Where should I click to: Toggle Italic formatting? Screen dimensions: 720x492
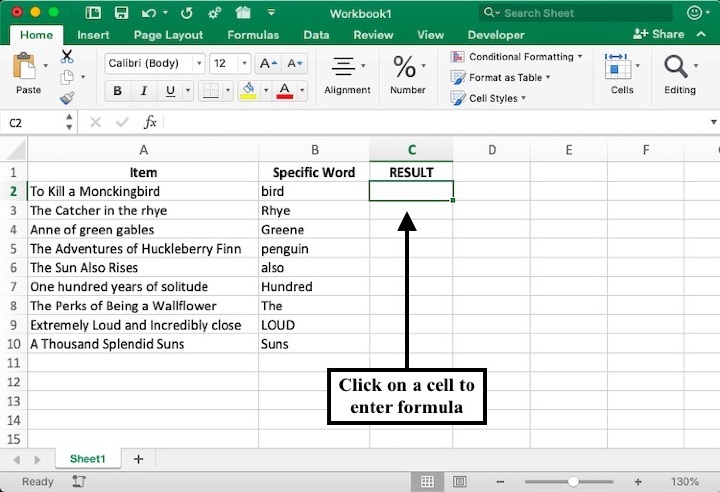[x=144, y=91]
